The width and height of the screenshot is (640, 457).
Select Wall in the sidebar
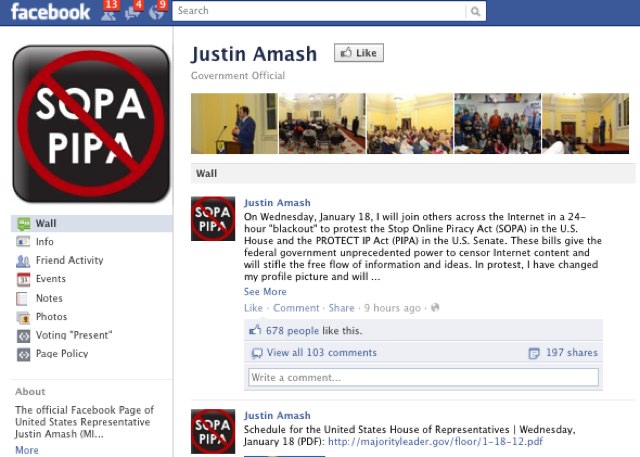pyautogui.click(x=92, y=224)
